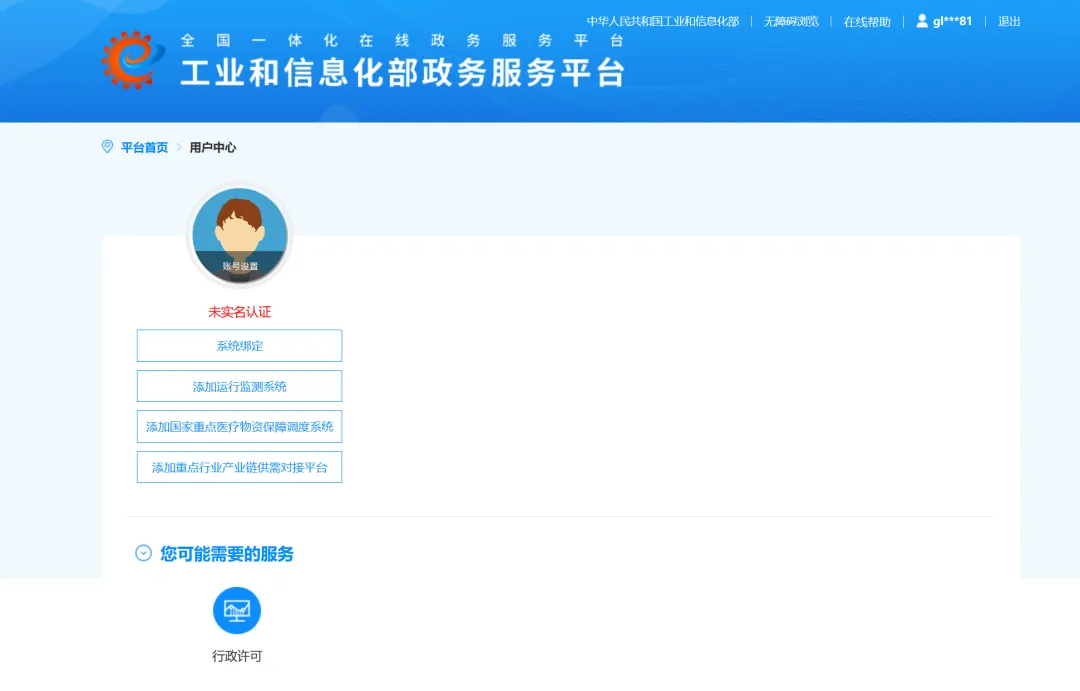This screenshot has height=691, width=1080.
Task: Click the 系统绑定 button
Action: click(239, 345)
